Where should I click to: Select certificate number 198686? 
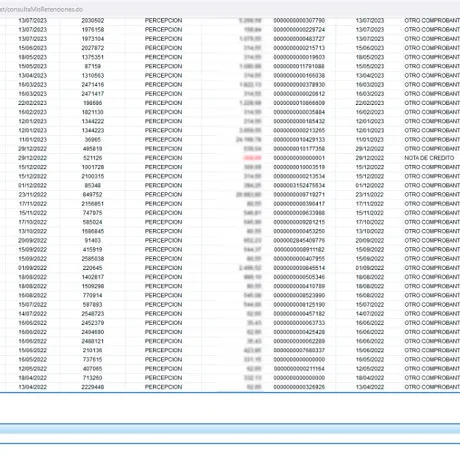[x=93, y=103]
